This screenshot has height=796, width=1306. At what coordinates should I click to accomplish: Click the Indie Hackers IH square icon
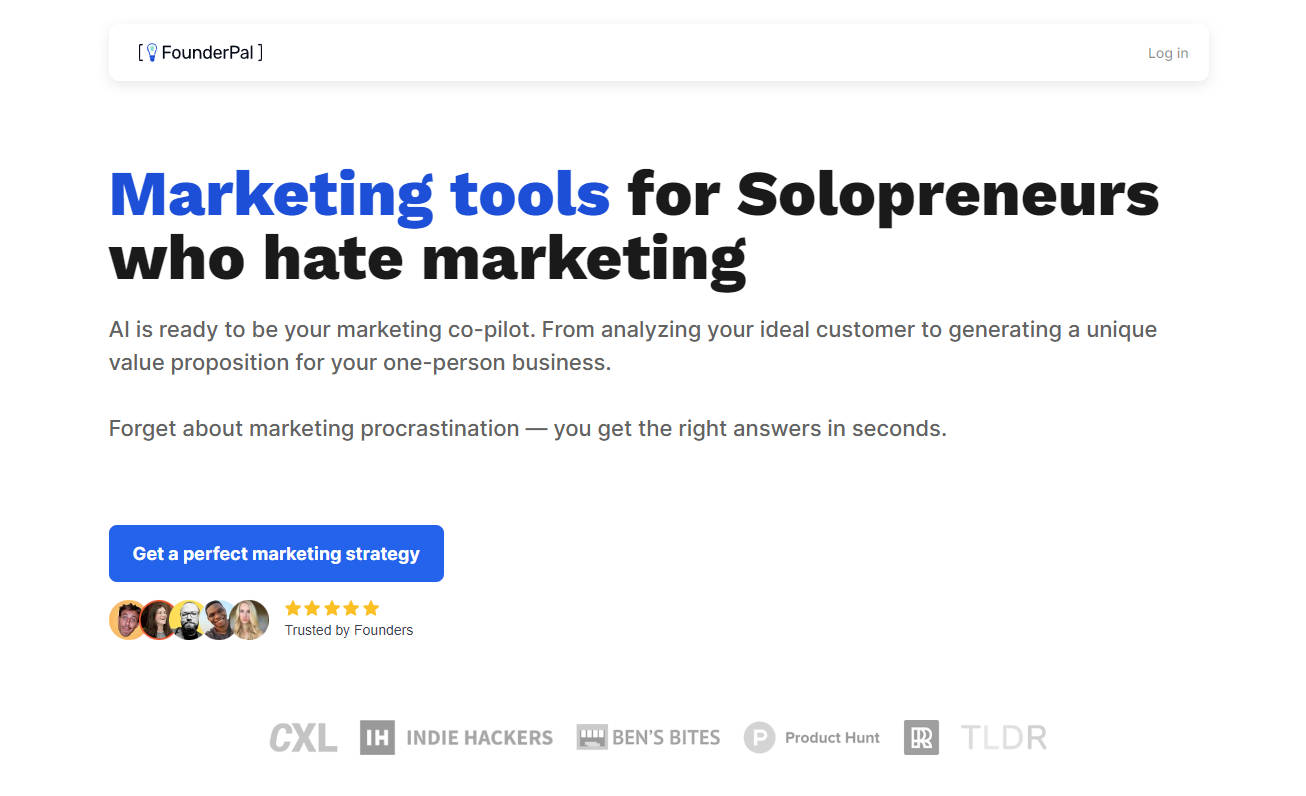tap(377, 738)
